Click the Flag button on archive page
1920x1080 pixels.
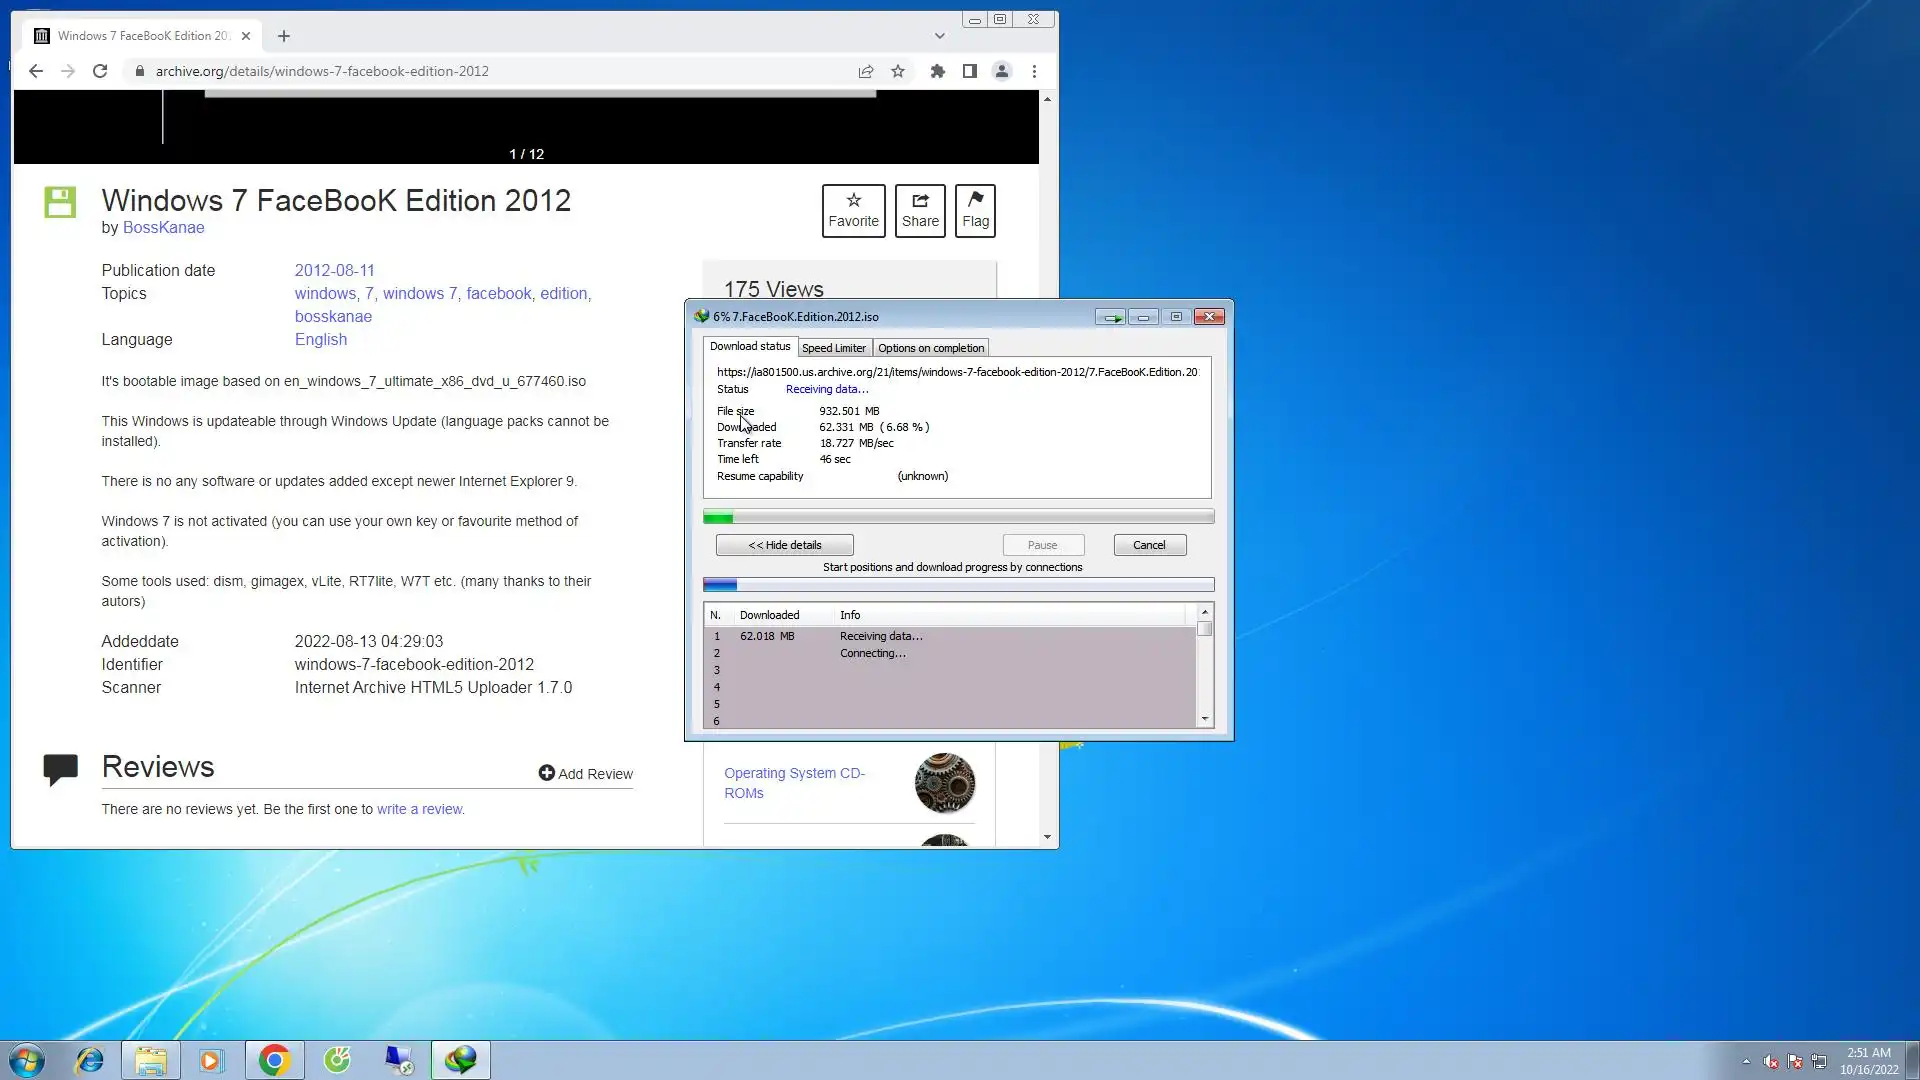click(975, 211)
